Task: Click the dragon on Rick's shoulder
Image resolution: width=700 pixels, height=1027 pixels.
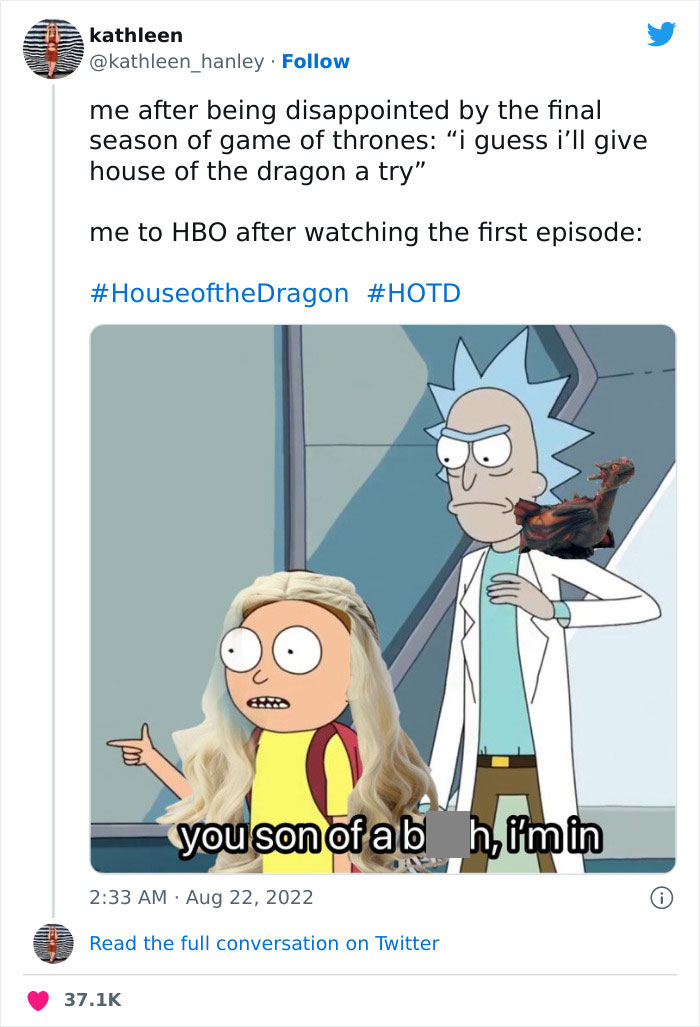Action: point(574,508)
